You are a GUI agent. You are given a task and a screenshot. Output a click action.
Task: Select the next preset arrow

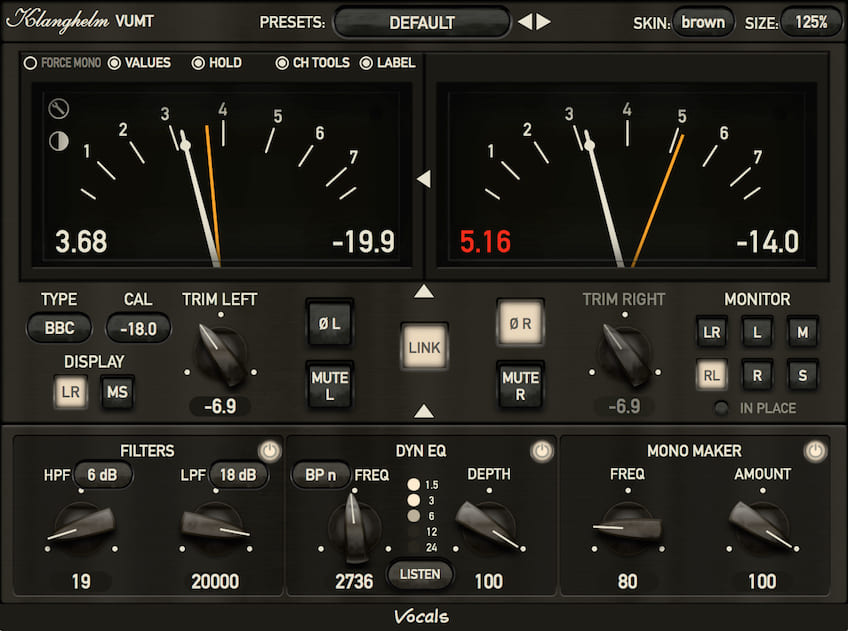pos(544,22)
